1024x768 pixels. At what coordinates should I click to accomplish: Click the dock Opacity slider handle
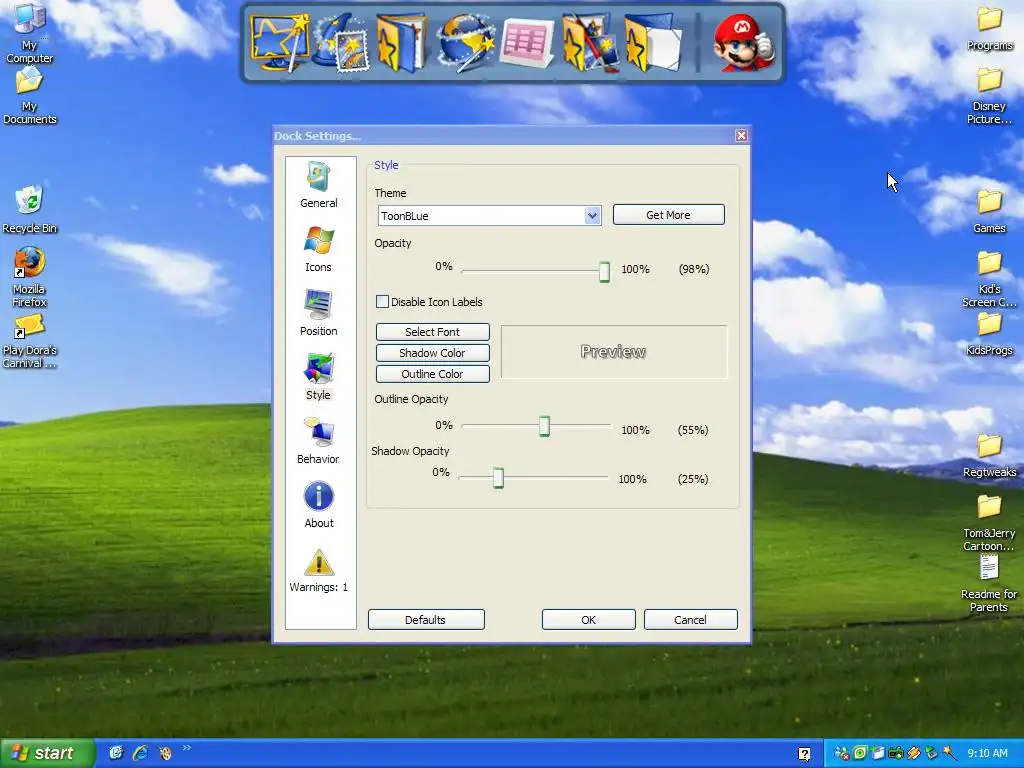tap(604, 271)
